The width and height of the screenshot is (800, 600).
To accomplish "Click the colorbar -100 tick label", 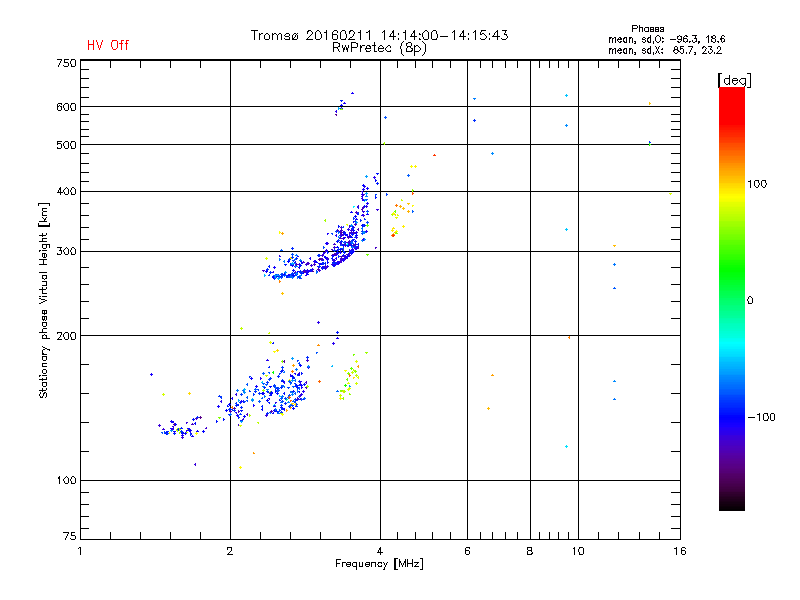I will coord(761,417).
